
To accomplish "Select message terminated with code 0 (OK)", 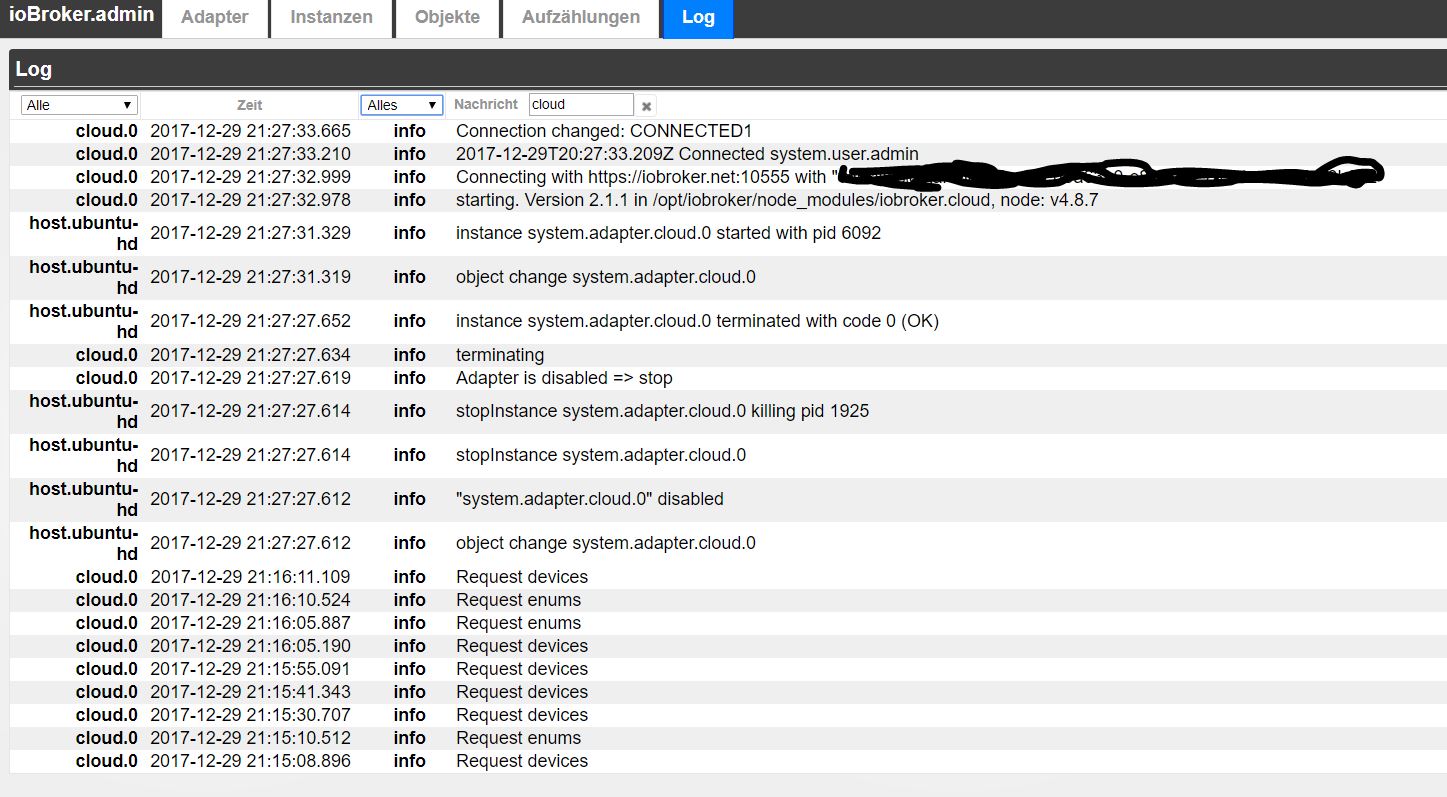I will [x=697, y=321].
